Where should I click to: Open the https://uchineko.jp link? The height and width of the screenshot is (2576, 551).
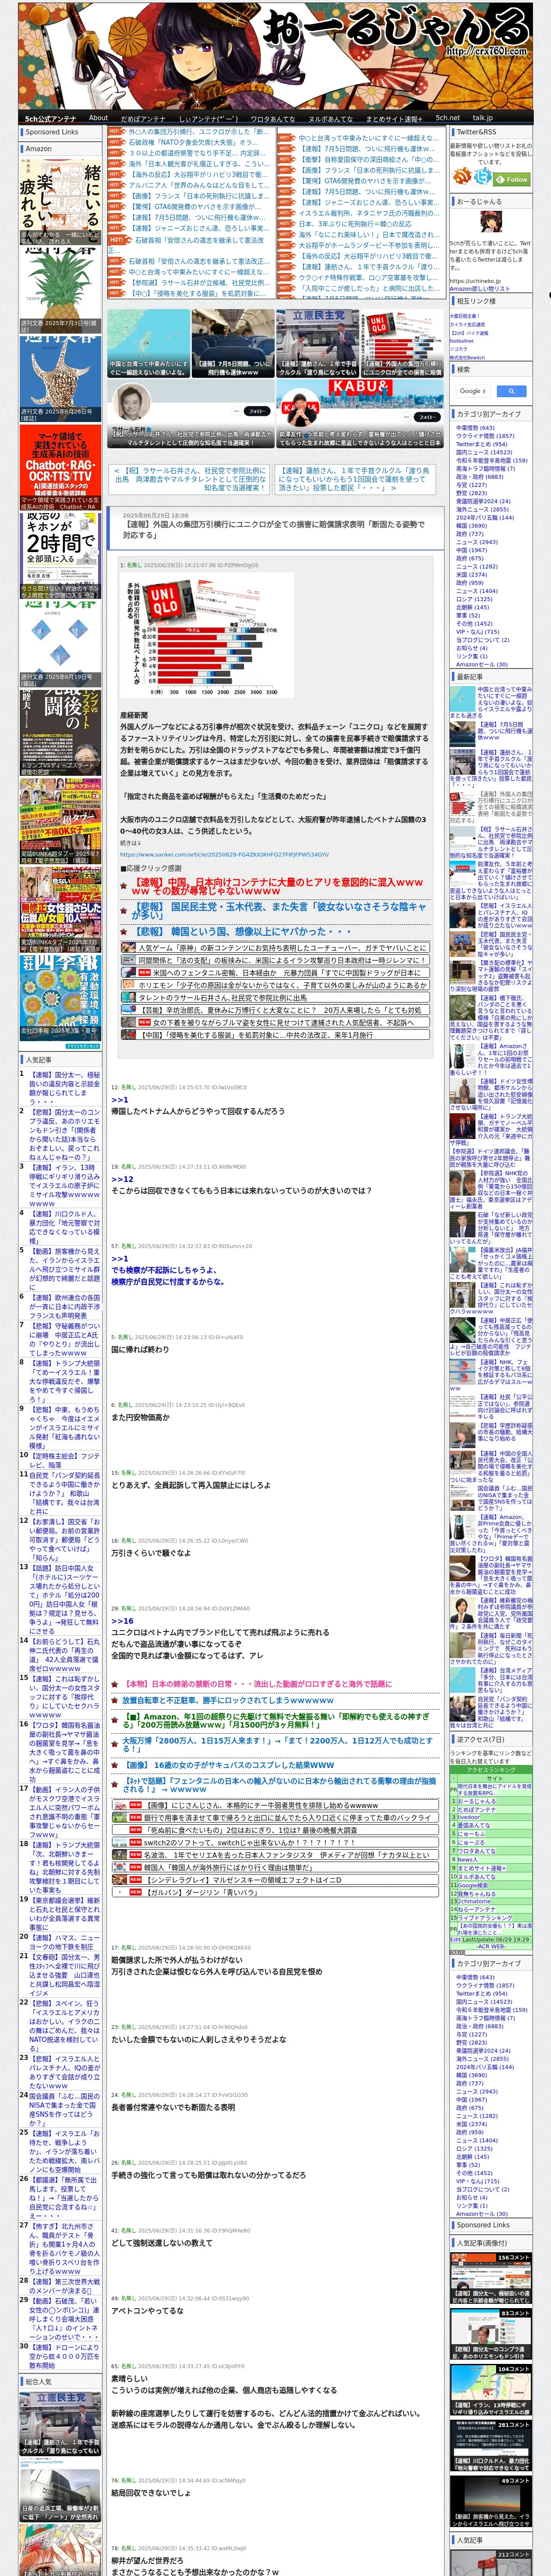[475, 281]
